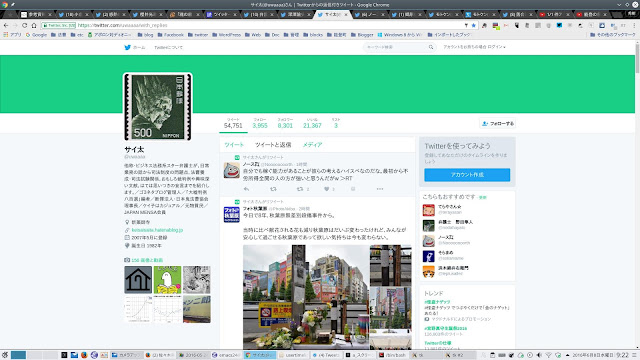
Task: Click Windows 8 bookmark in bookmarks bar
Action: tap(400, 35)
